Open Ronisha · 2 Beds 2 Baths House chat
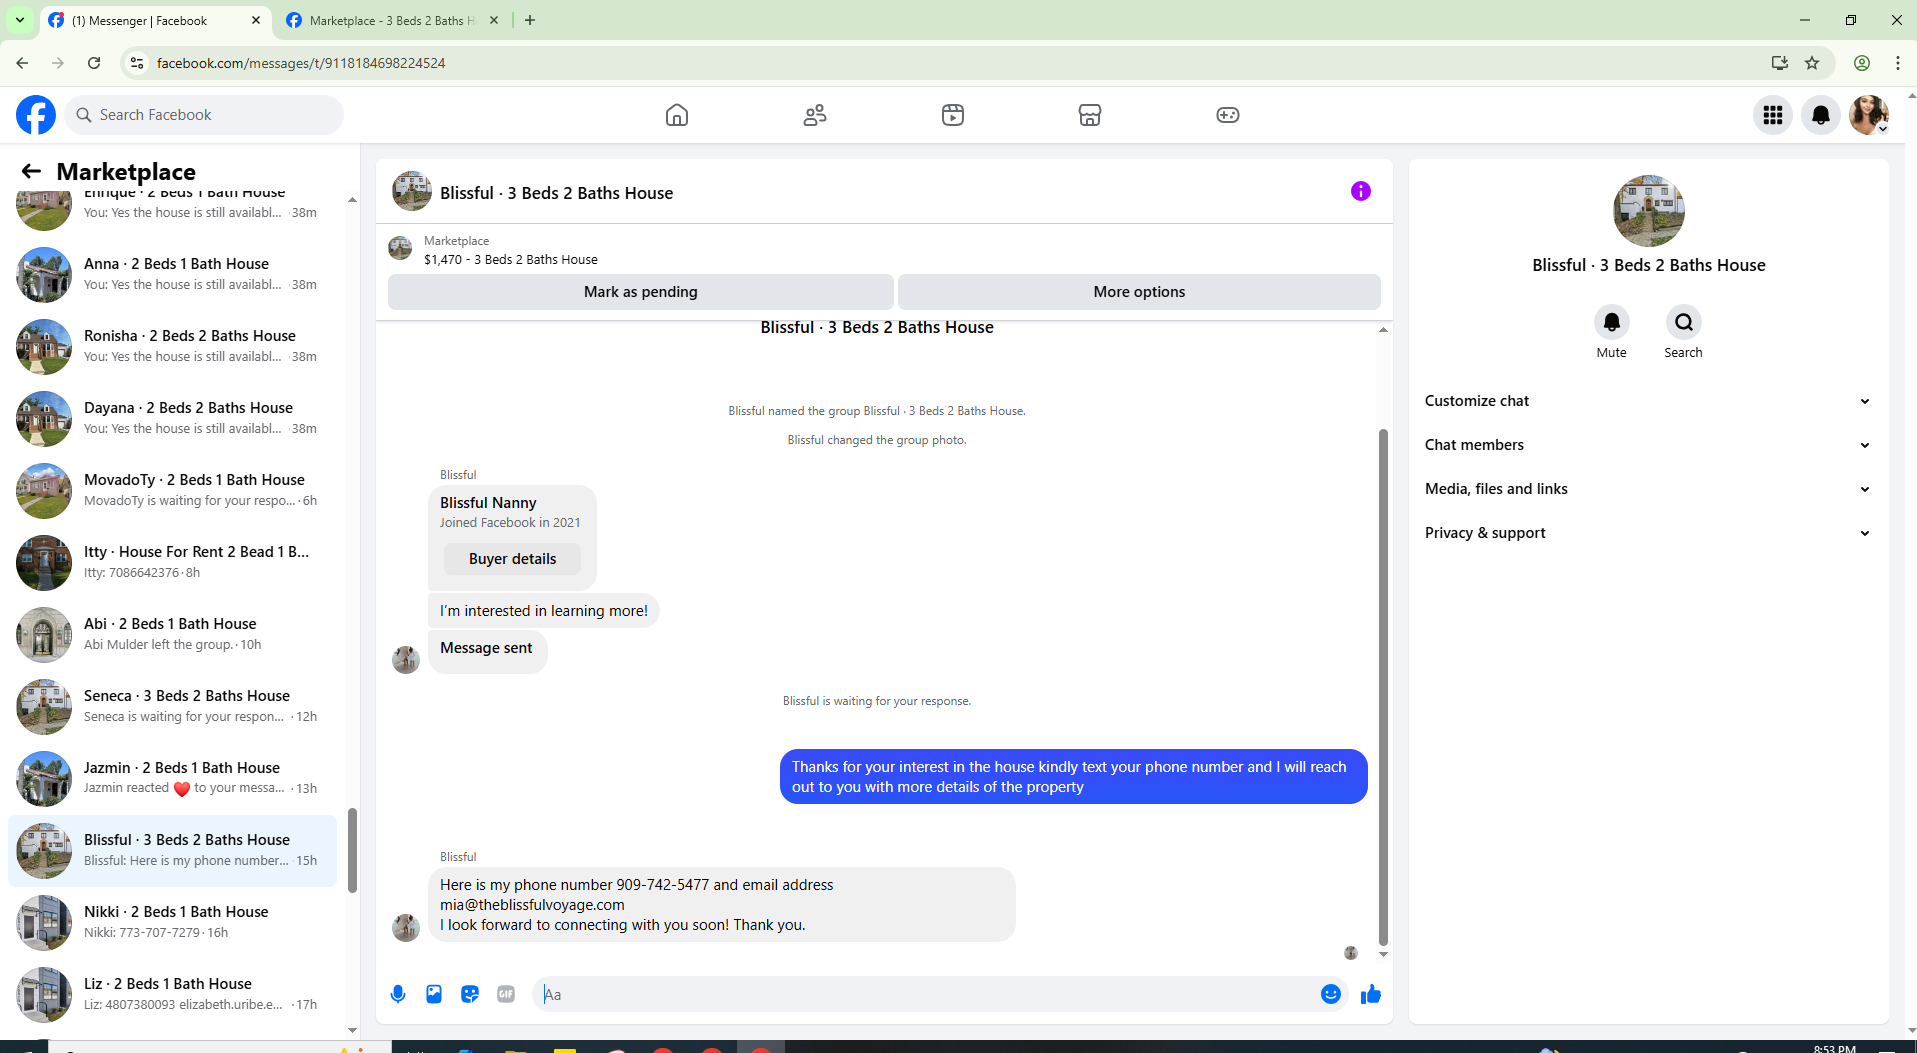The width and height of the screenshot is (1917, 1053). [x=173, y=346]
